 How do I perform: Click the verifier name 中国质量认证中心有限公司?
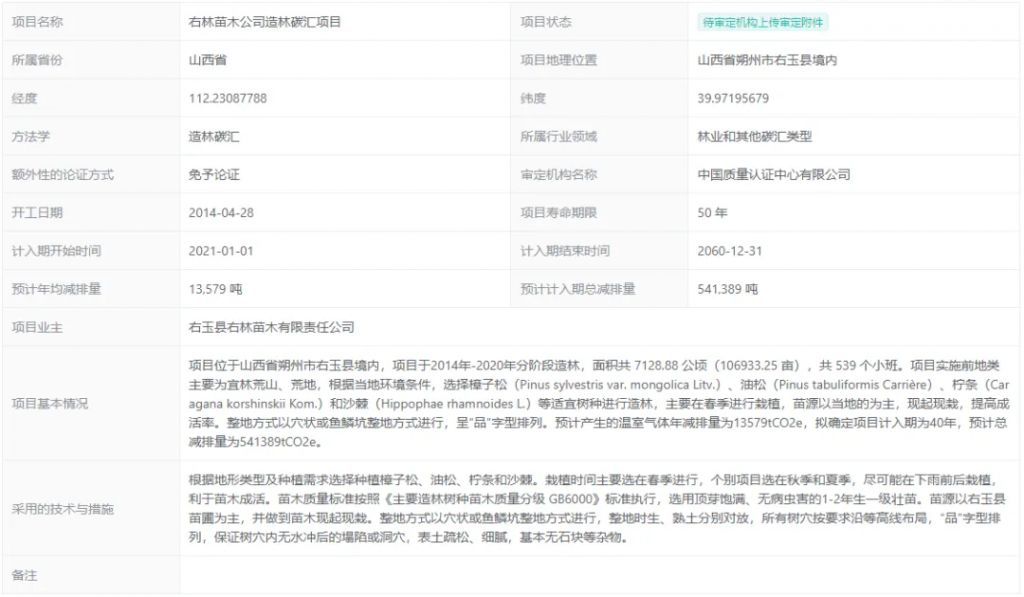(x=773, y=174)
